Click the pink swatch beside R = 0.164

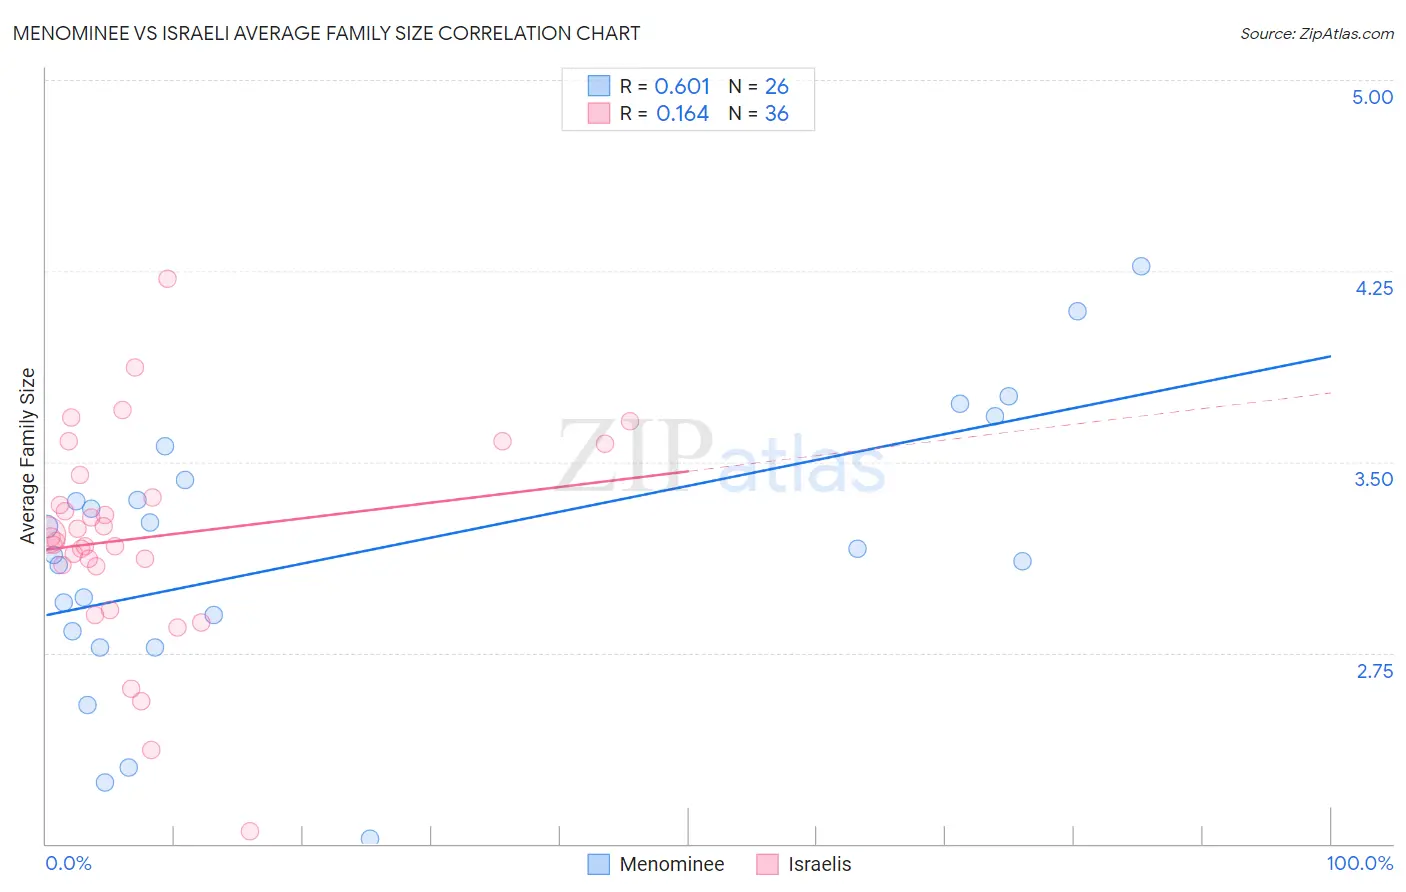coord(598,113)
